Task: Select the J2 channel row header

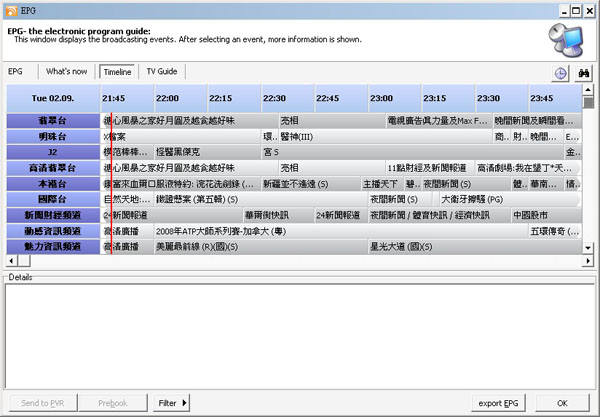Action: (52, 152)
